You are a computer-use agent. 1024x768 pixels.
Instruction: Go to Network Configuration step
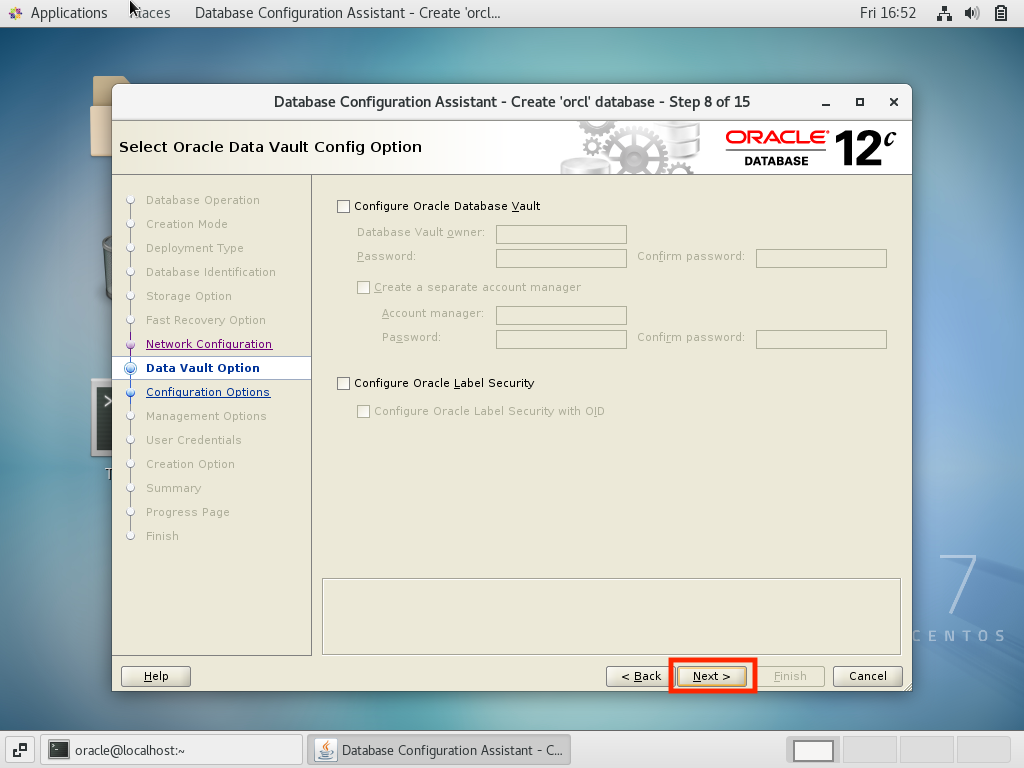click(x=209, y=344)
